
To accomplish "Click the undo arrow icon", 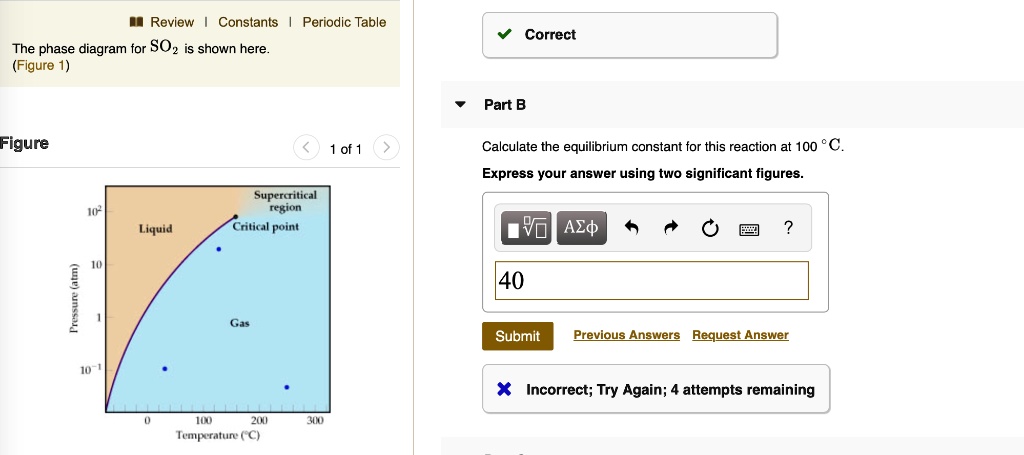I will (631, 229).
